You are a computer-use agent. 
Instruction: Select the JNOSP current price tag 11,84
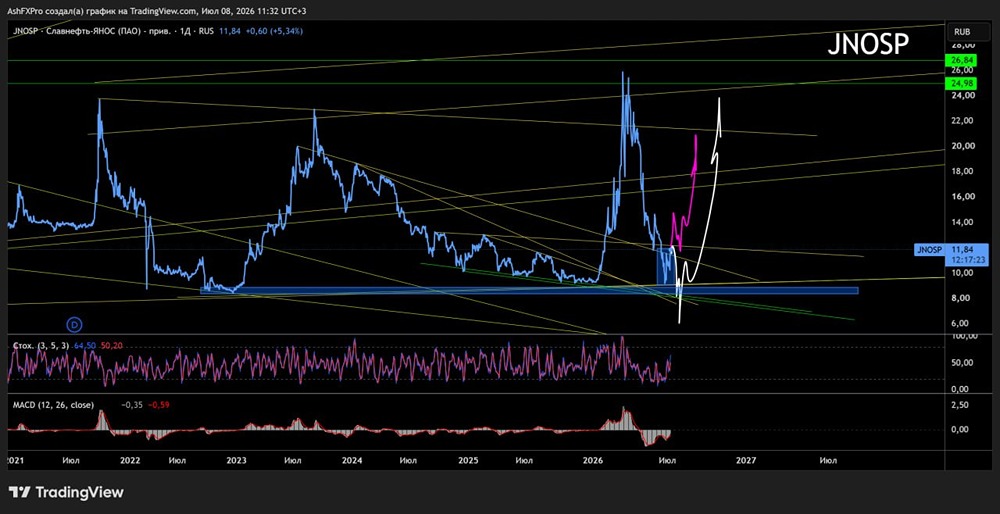951,254
